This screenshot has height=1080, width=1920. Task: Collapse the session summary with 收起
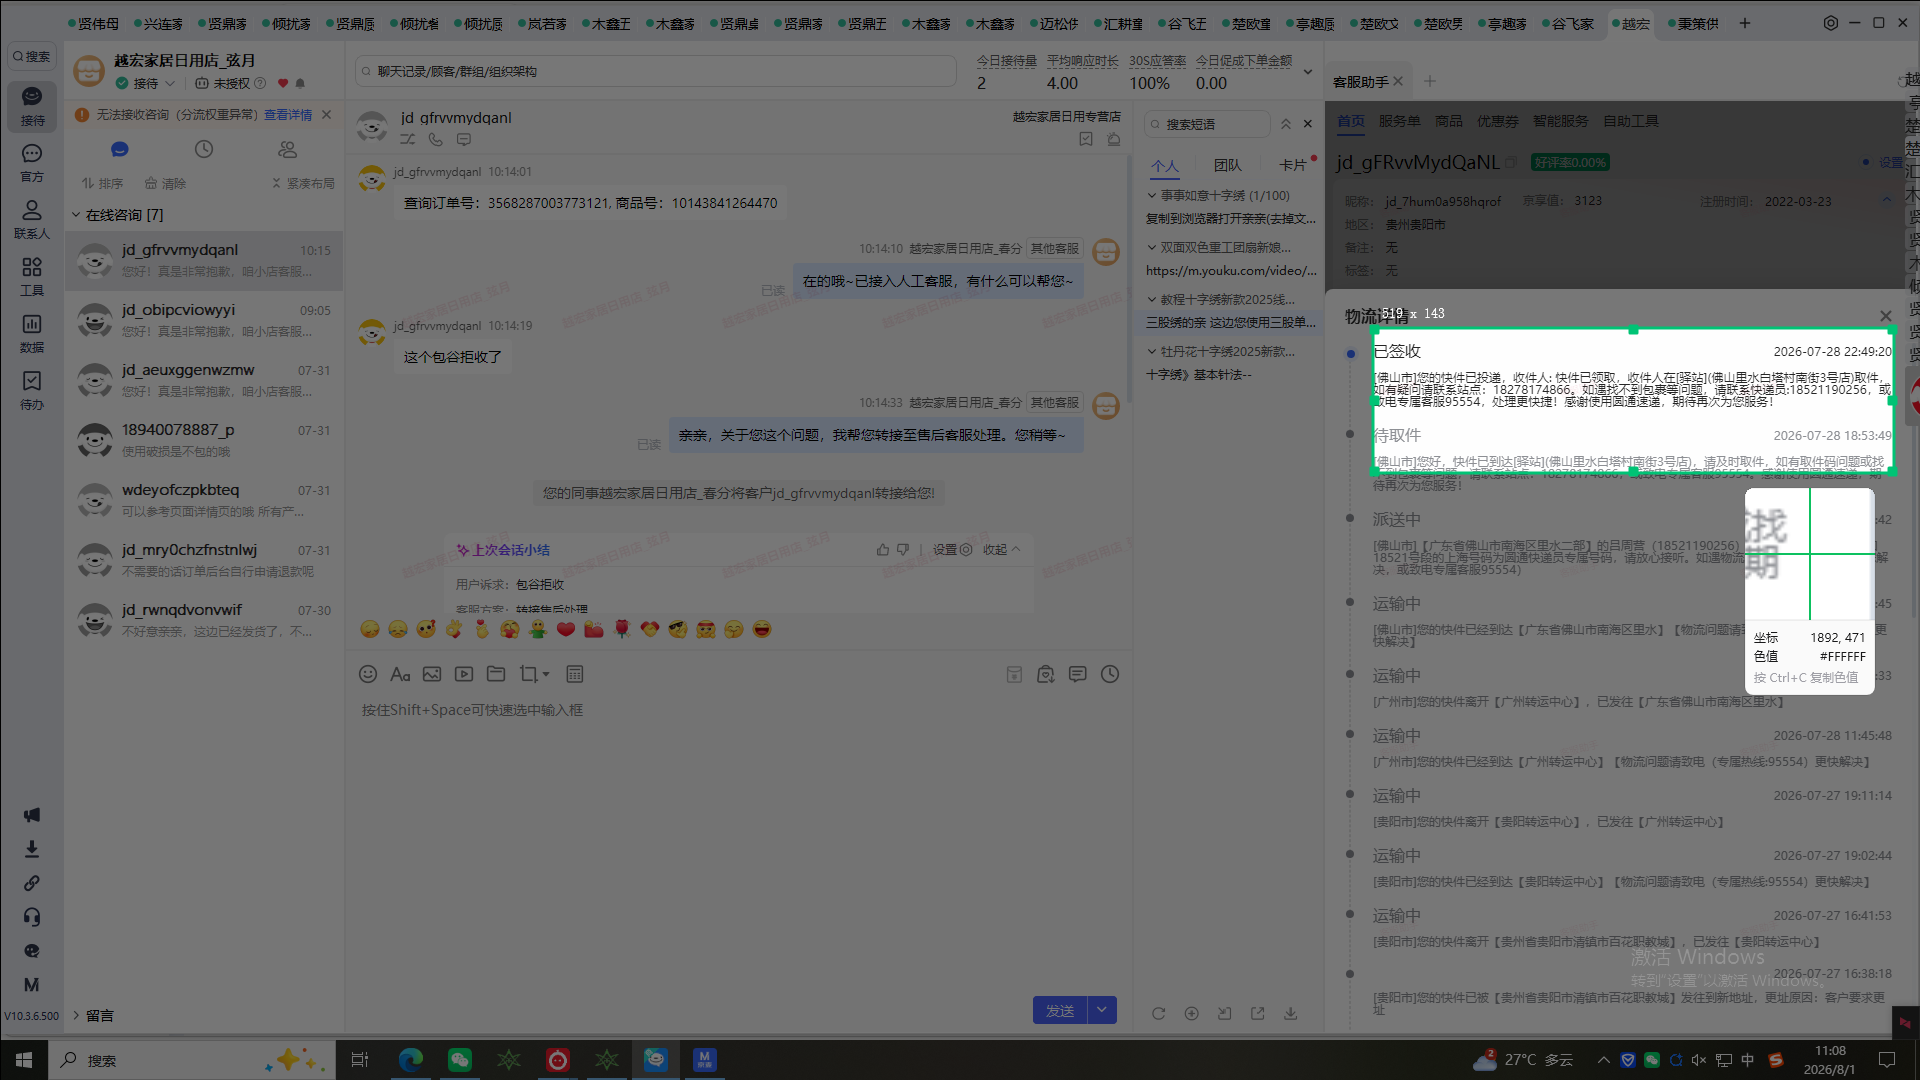click(1001, 550)
